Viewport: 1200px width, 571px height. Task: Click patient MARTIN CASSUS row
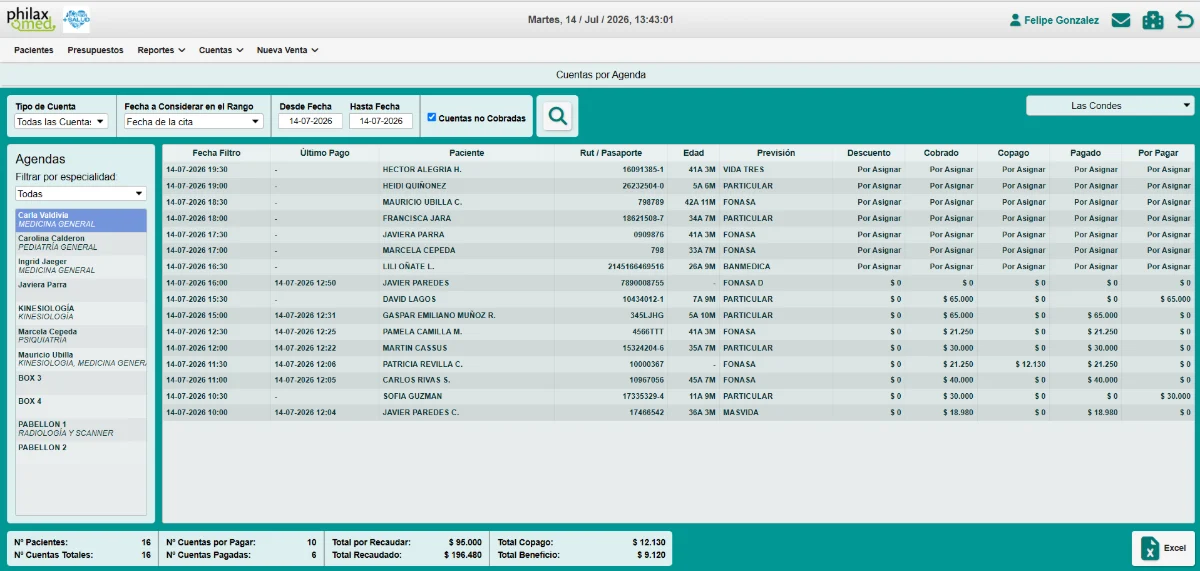[x=679, y=348]
